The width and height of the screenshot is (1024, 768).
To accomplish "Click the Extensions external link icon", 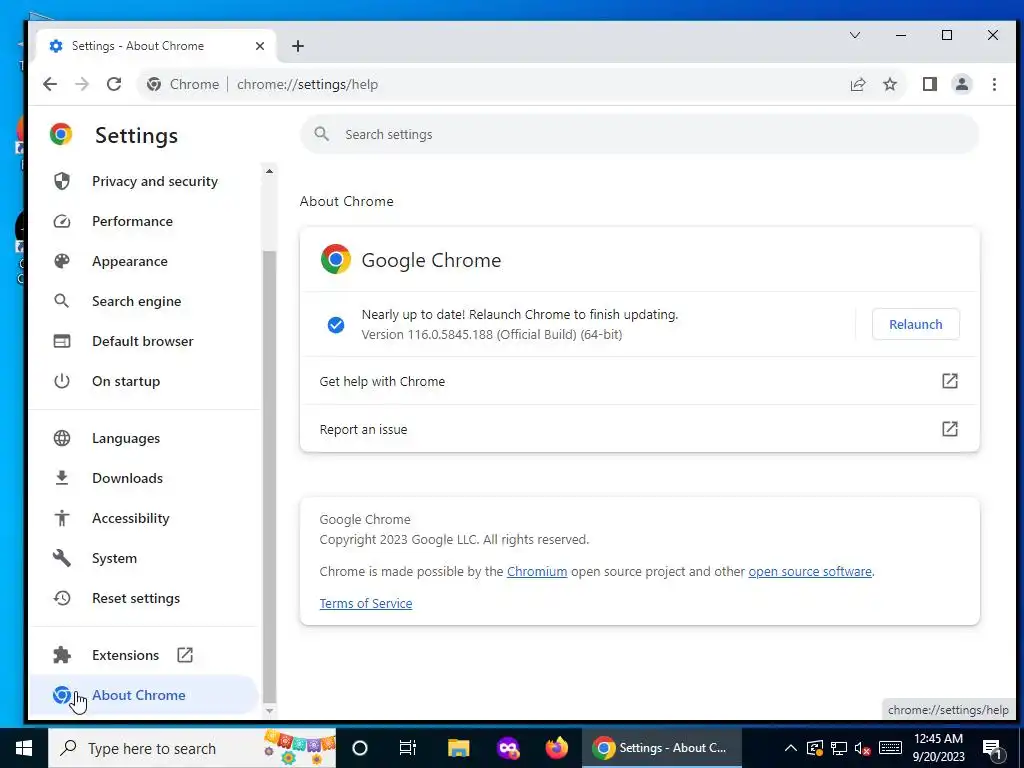I will click(x=185, y=655).
